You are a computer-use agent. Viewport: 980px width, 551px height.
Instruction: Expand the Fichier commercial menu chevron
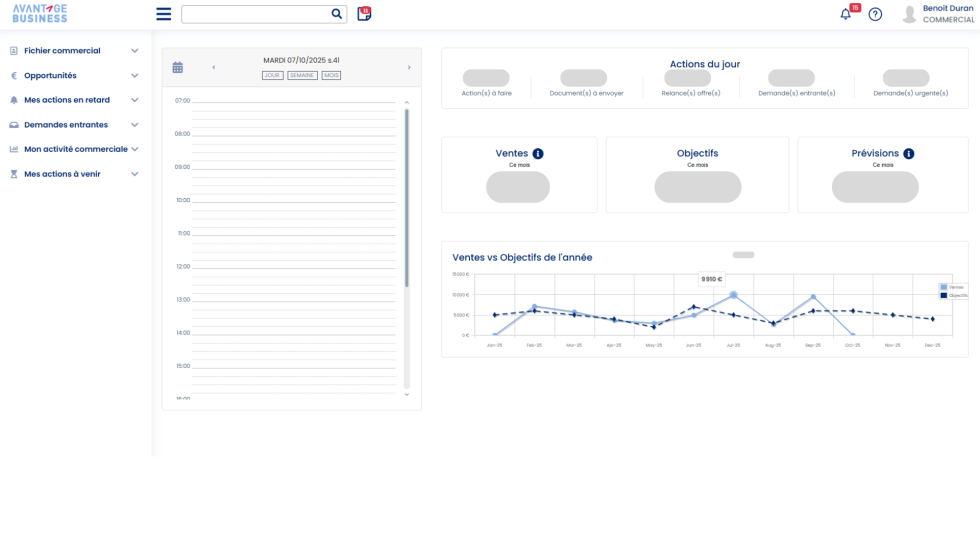pos(135,51)
